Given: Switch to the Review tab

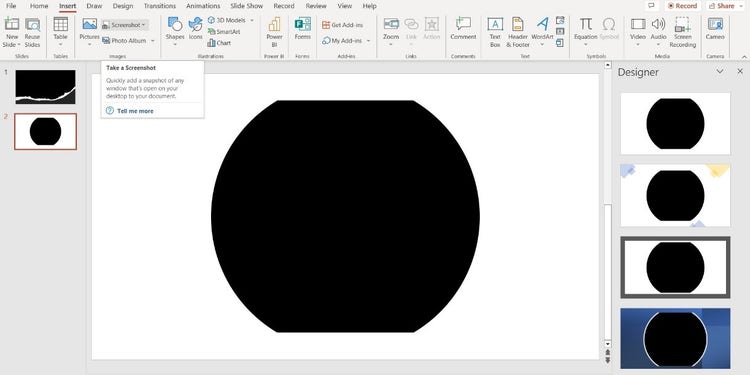Looking at the screenshot, I should pos(316,6).
